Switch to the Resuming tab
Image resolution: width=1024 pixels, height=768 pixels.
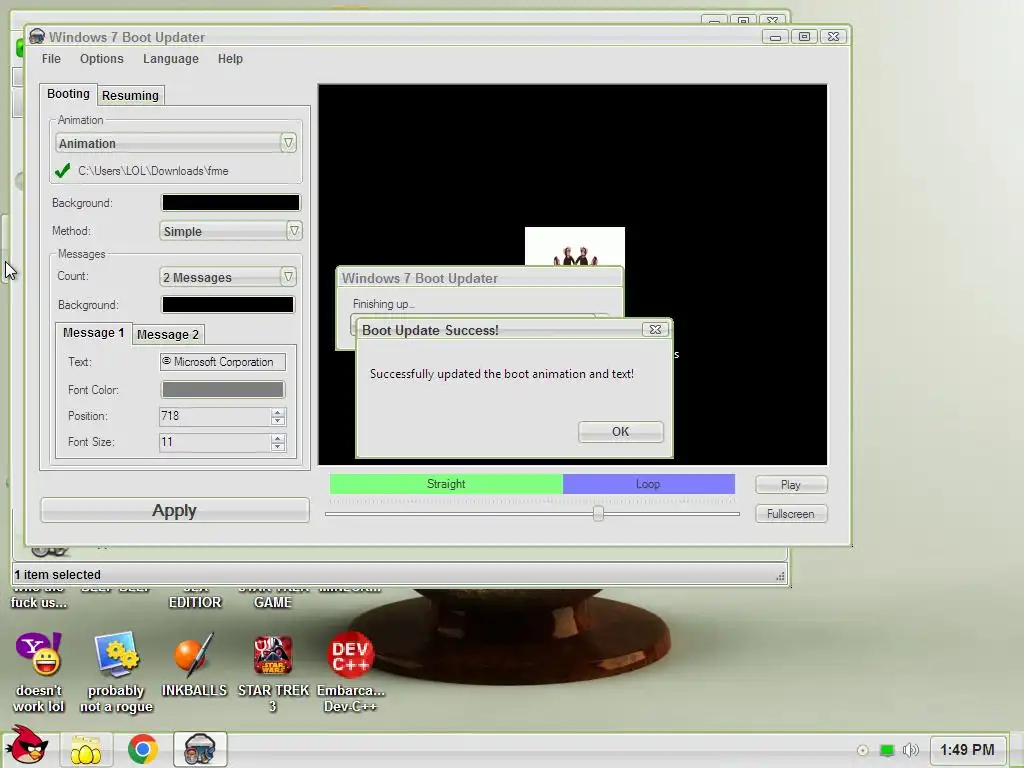130,95
